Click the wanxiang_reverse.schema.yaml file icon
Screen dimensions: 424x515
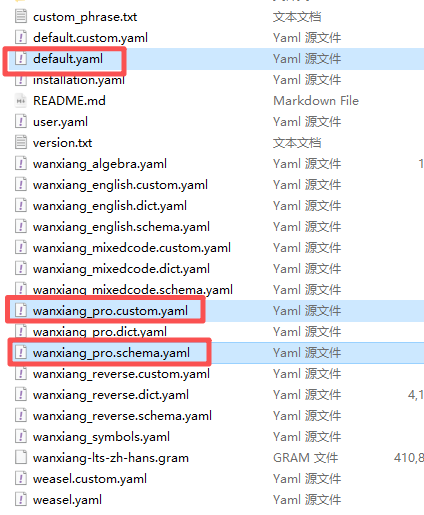pyautogui.click(x=21, y=415)
